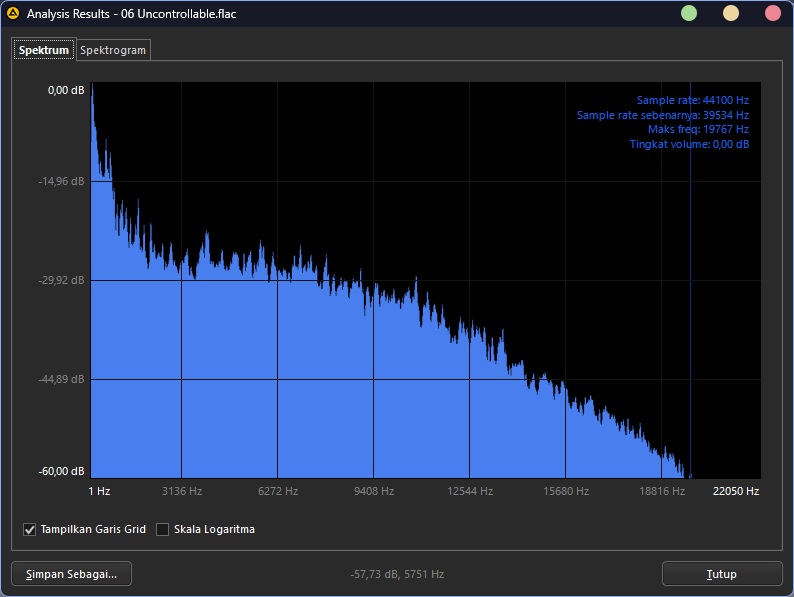The image size is (794, 597).
Task: Switch to the Spektrogram tab
Action: [x=113, y=50]
